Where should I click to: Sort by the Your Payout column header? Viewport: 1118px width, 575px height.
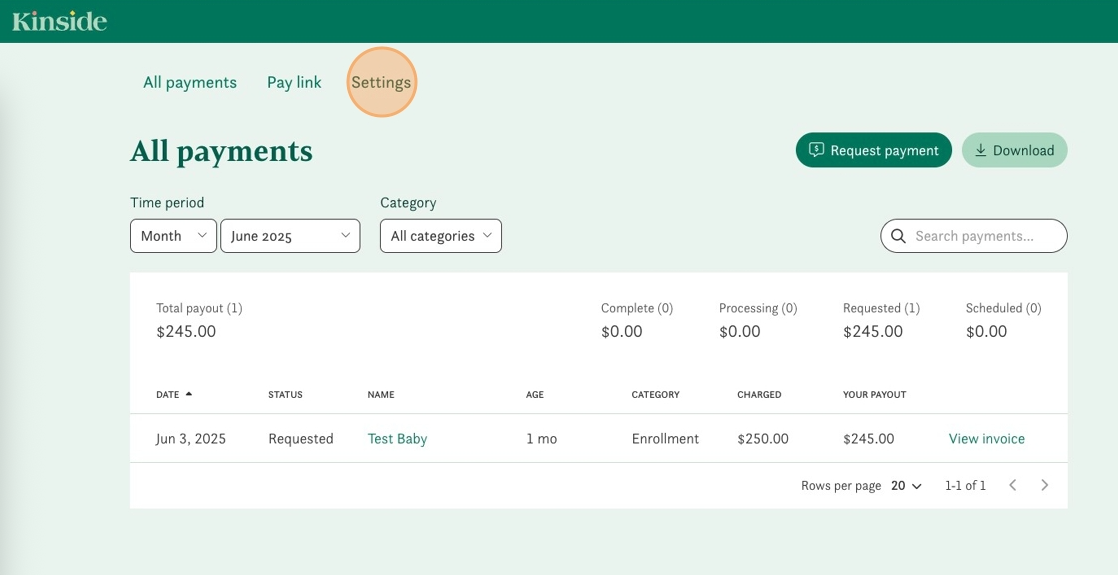(x=874, y=394)
